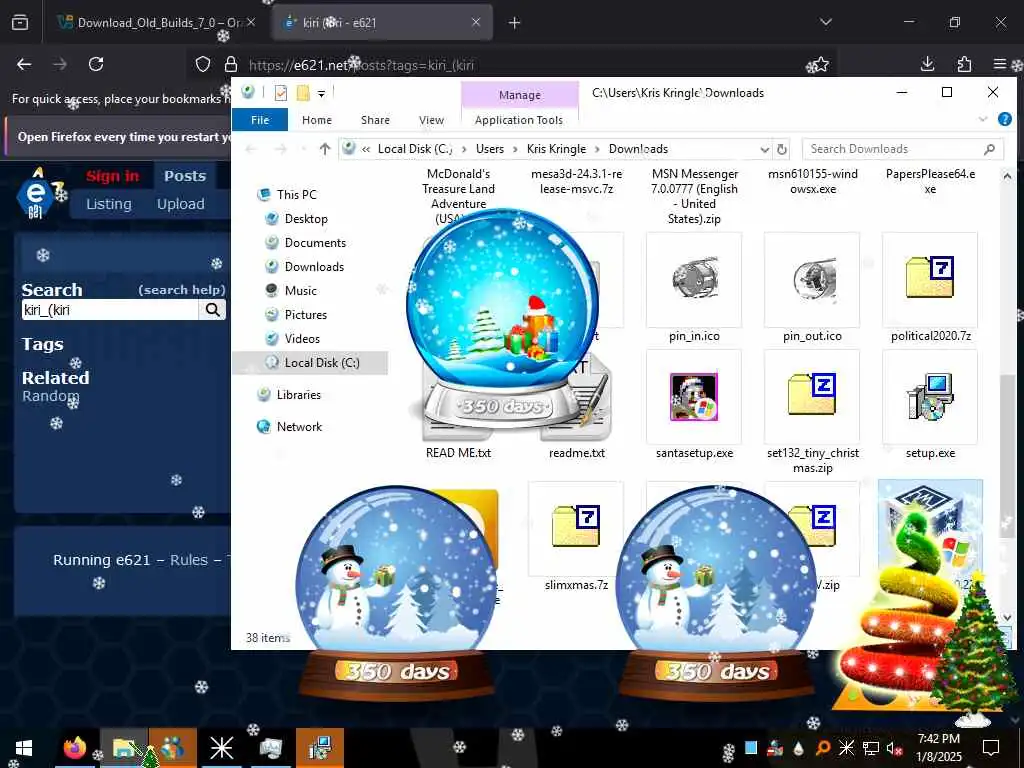Screen dimensions: 1024x768
Task: Open the Windows Start menu
Action: [x=24, y=748]
